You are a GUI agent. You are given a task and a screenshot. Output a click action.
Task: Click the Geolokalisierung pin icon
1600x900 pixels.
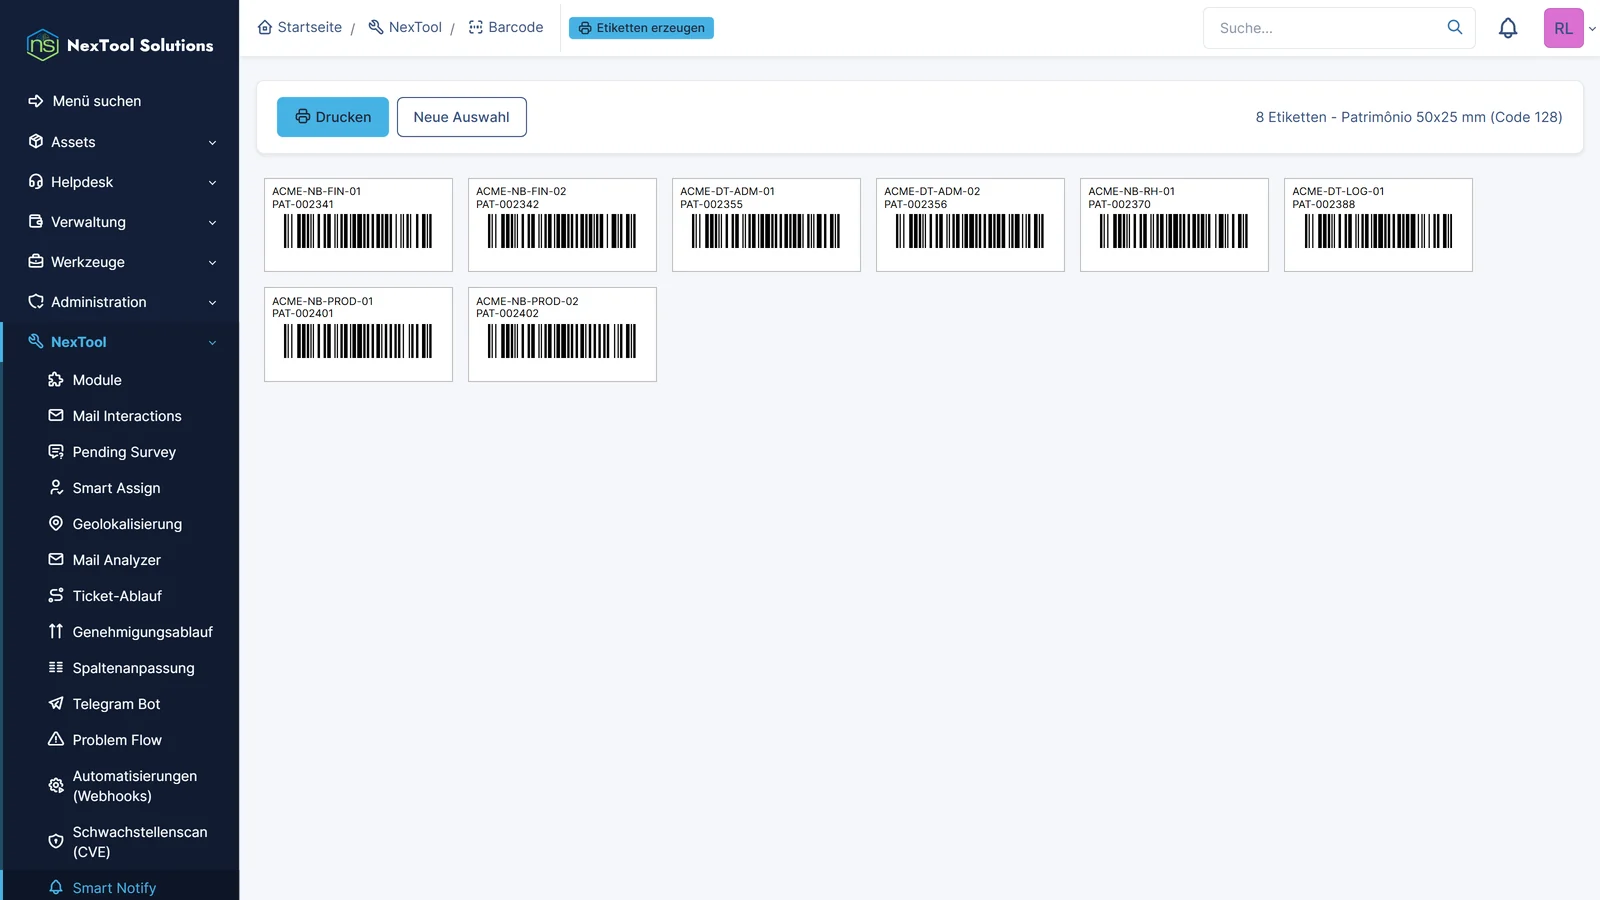(56, 524)
